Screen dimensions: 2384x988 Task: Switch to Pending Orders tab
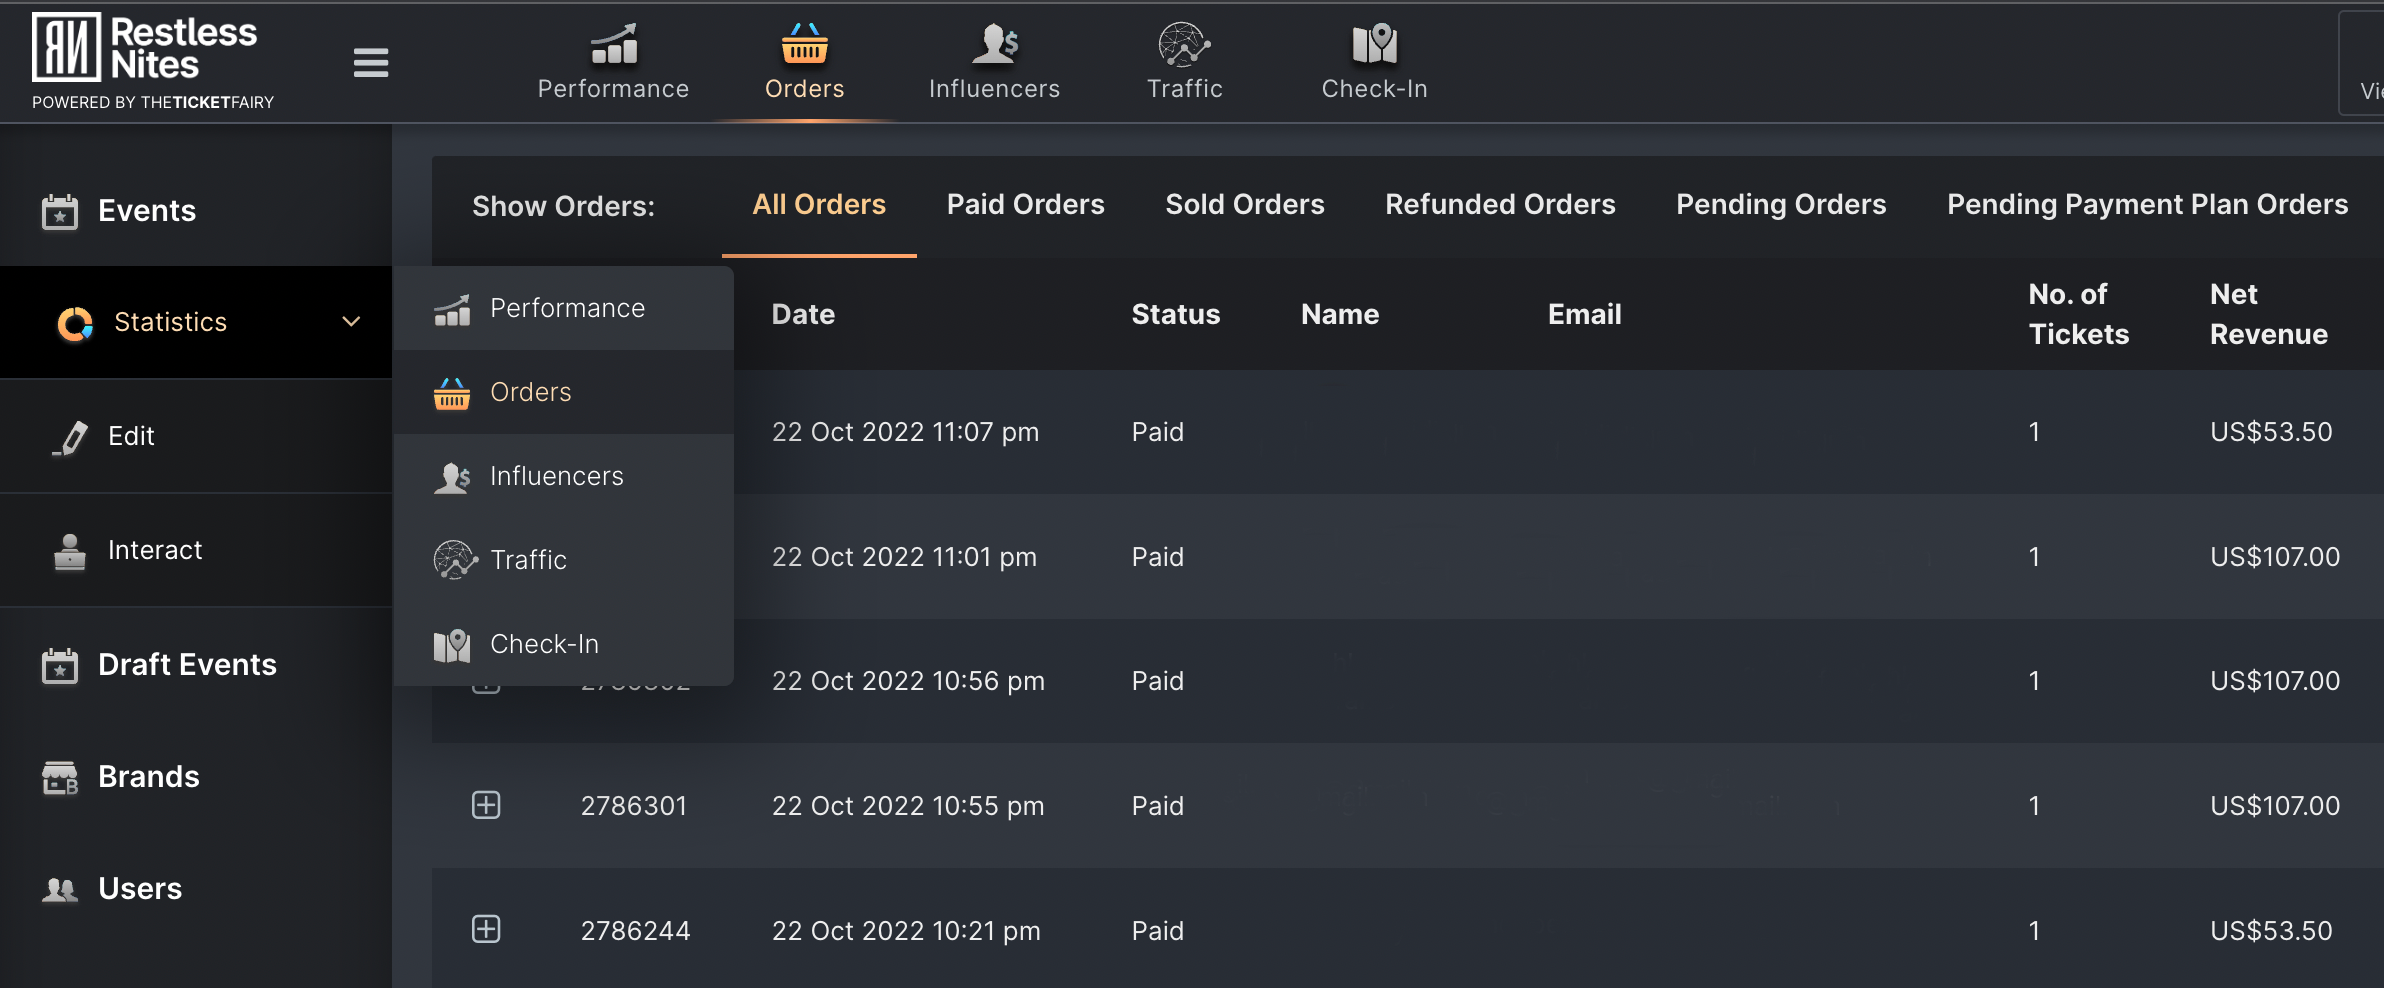(x=1781, y=204)
